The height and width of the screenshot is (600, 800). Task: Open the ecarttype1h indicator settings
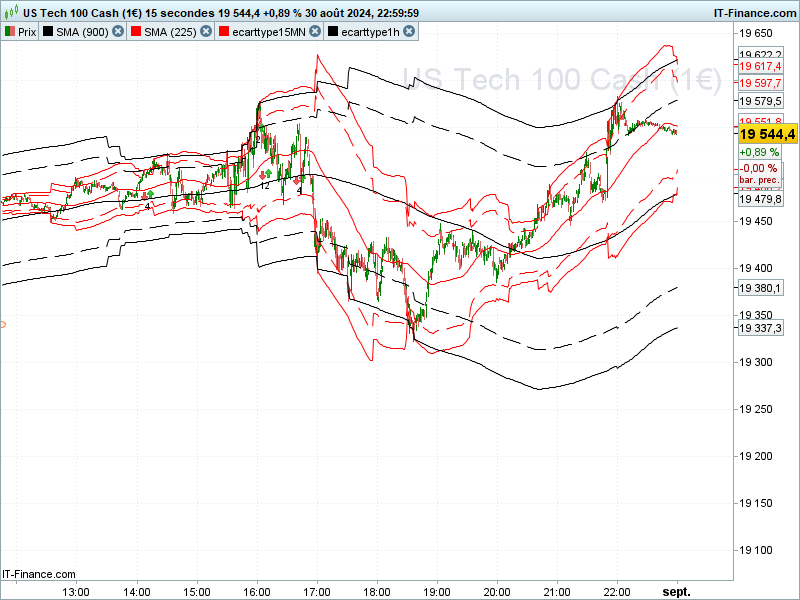pos(370,32)
